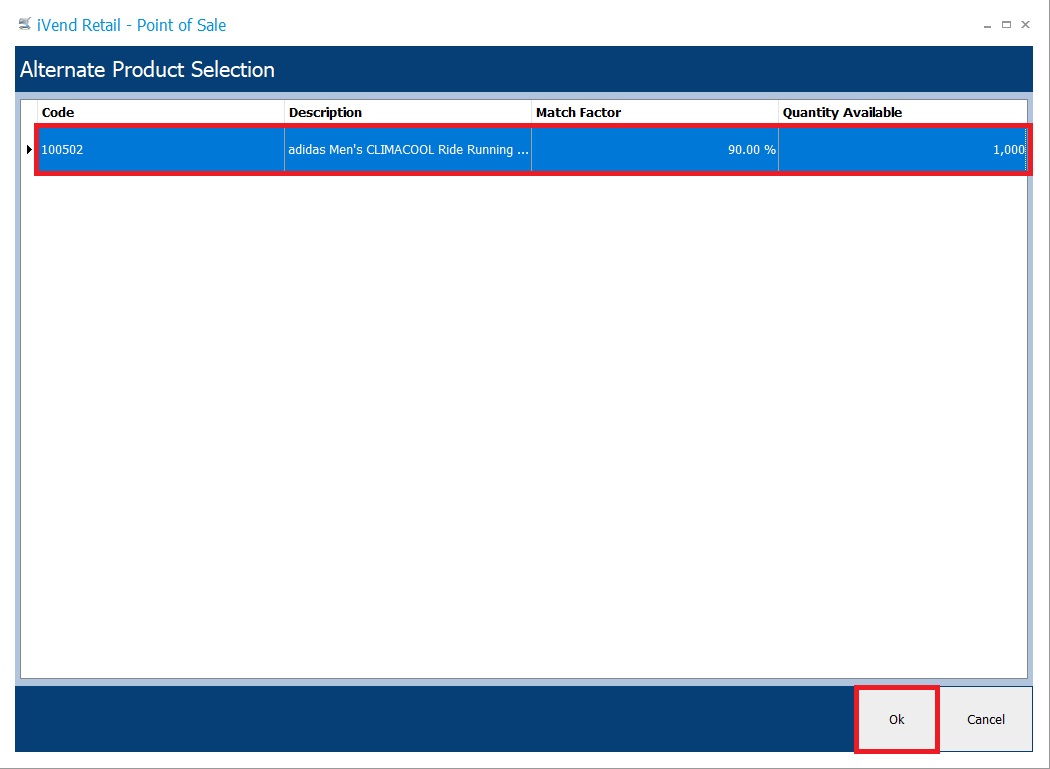Confirm the selection with the Ok button
The image size is (1050, 769).
tap(896, 719)
